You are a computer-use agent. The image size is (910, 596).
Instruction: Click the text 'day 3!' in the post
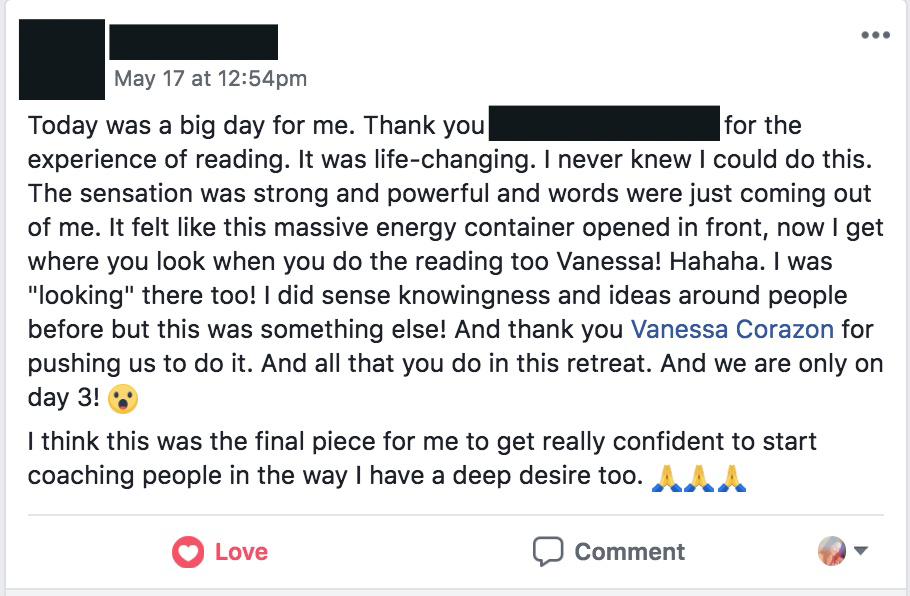click(63, 398)
